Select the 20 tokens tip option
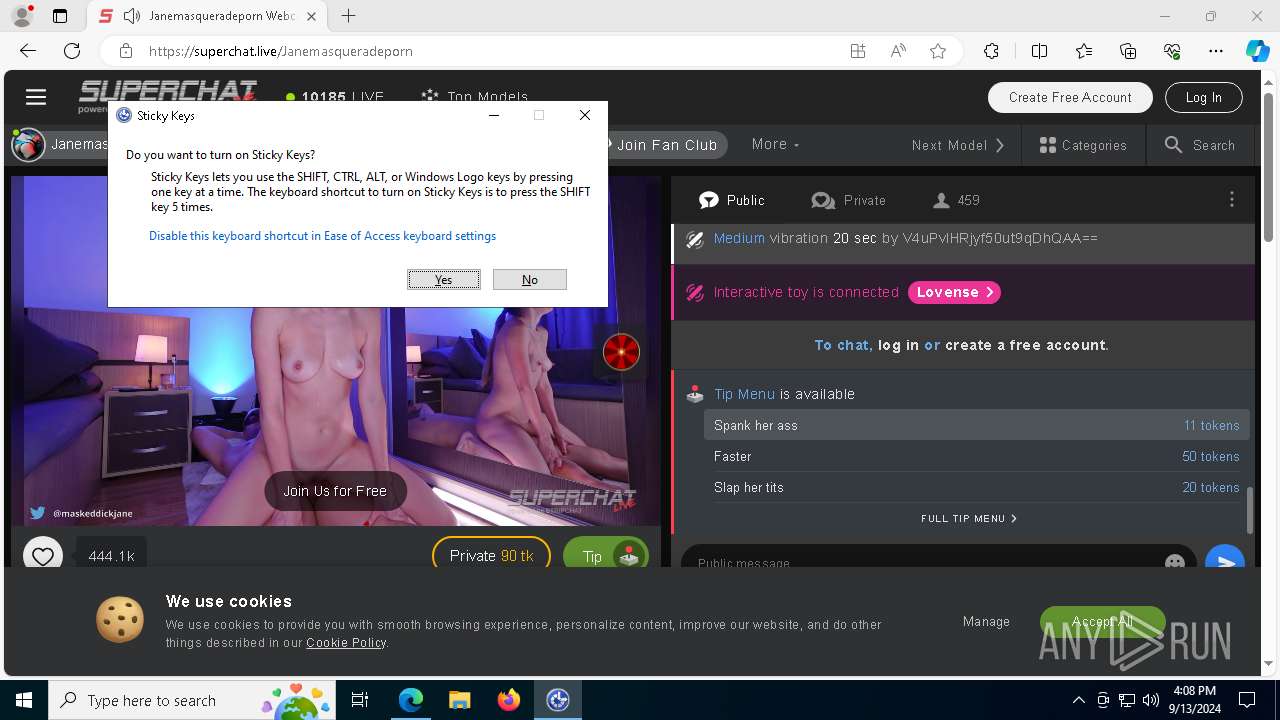 pos(978,487)
